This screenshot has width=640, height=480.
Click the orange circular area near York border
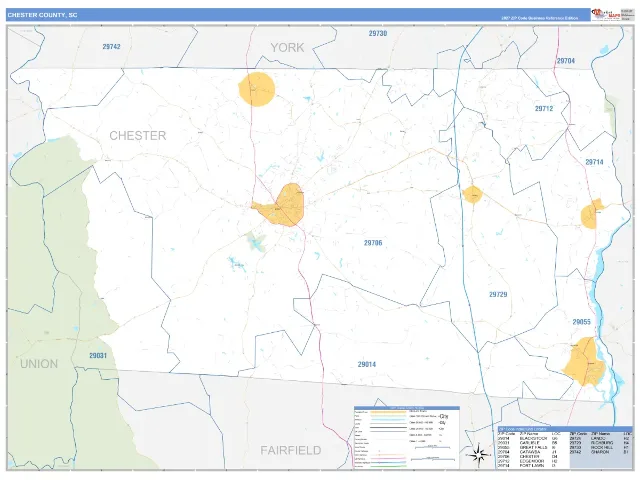tap(257, 89)
